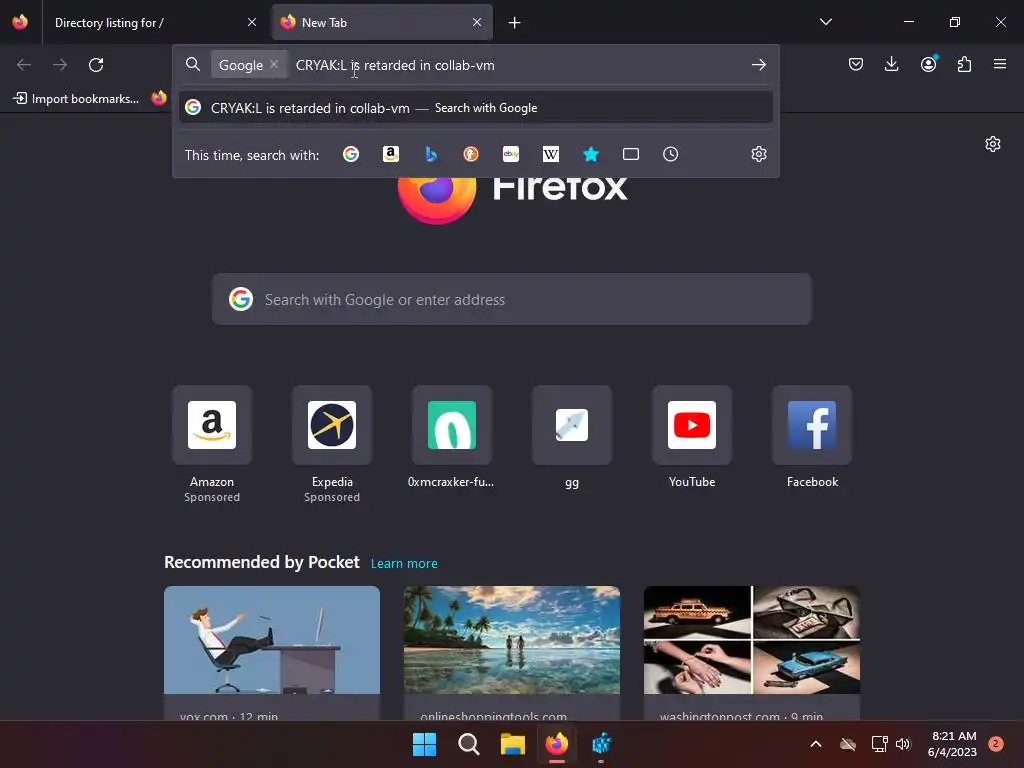Click Import bookmarks in bookmarks toolbar

(x=76, y=99)
